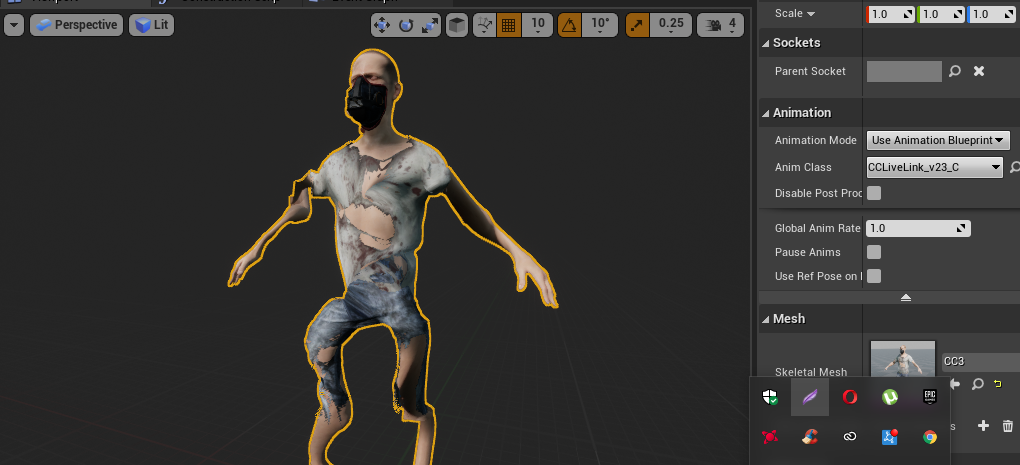The image size is (1020, 465).
Task: Select the scale gizmo tool
Action: (x=429, y=25)
